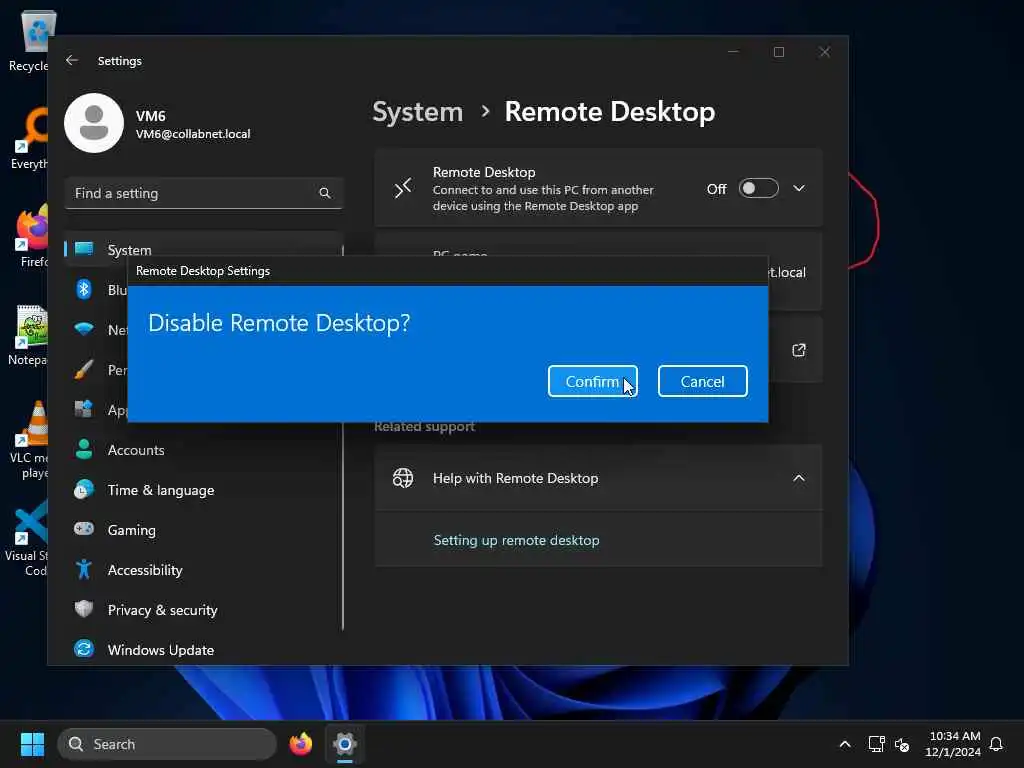Image resolution: width=1024 pixels, height=768 pixels.
Task: Open Firefox from the taskbar
Action: click(x=301, y=744)
